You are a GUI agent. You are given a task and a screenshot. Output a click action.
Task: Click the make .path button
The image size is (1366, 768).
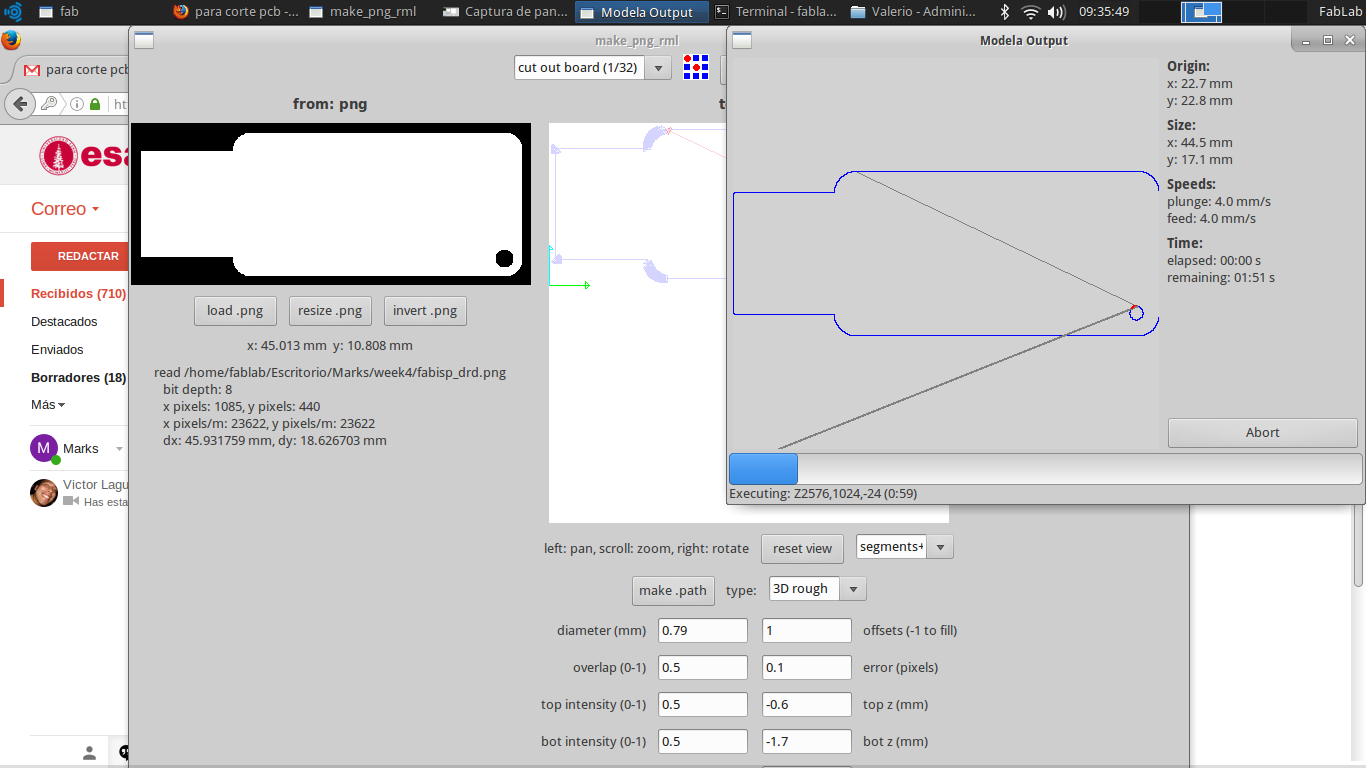pyautogui.click(x=673, y=591)
